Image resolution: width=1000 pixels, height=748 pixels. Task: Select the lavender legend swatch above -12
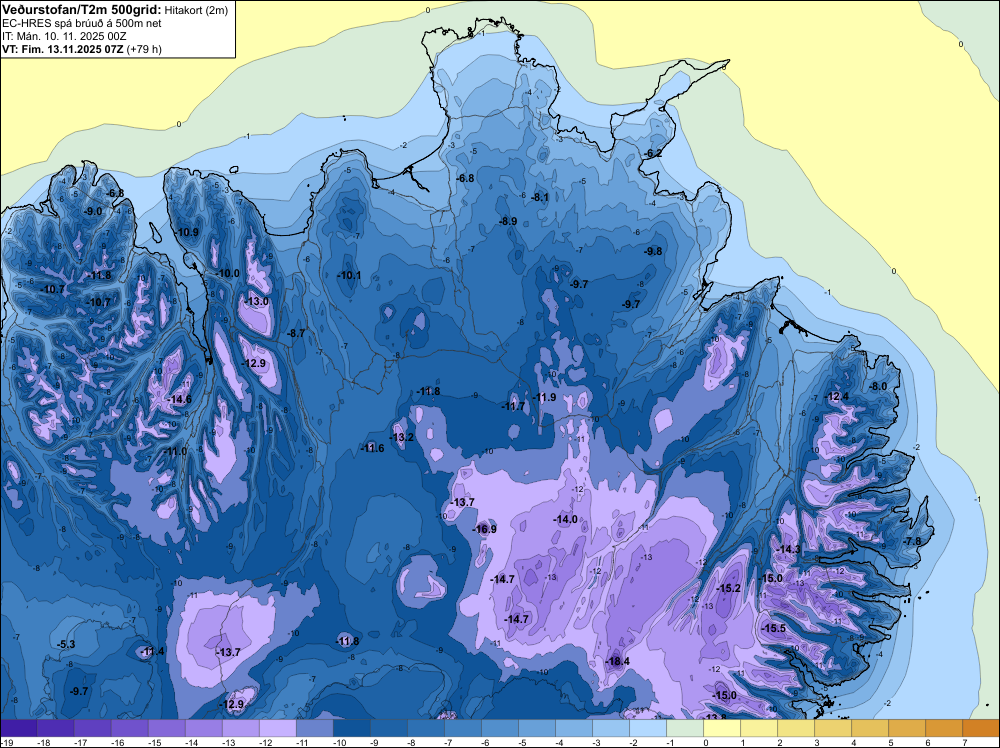click(x=277, y=728)
